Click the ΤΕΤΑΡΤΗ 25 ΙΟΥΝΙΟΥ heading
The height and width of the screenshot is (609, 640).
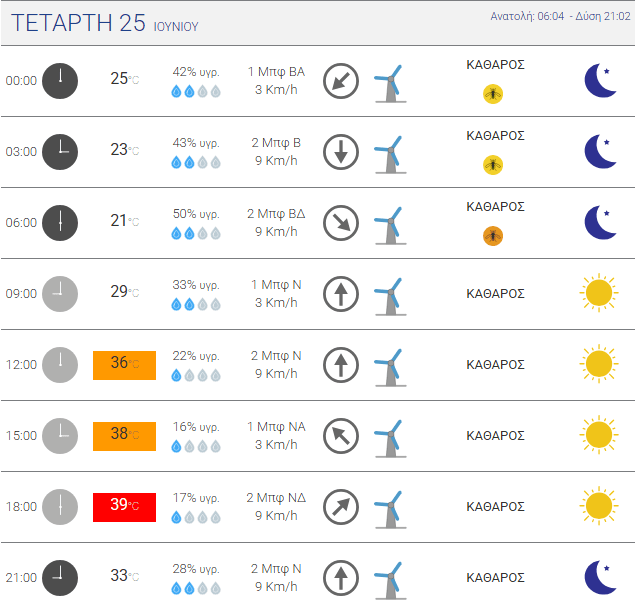[x=104, y=23]
